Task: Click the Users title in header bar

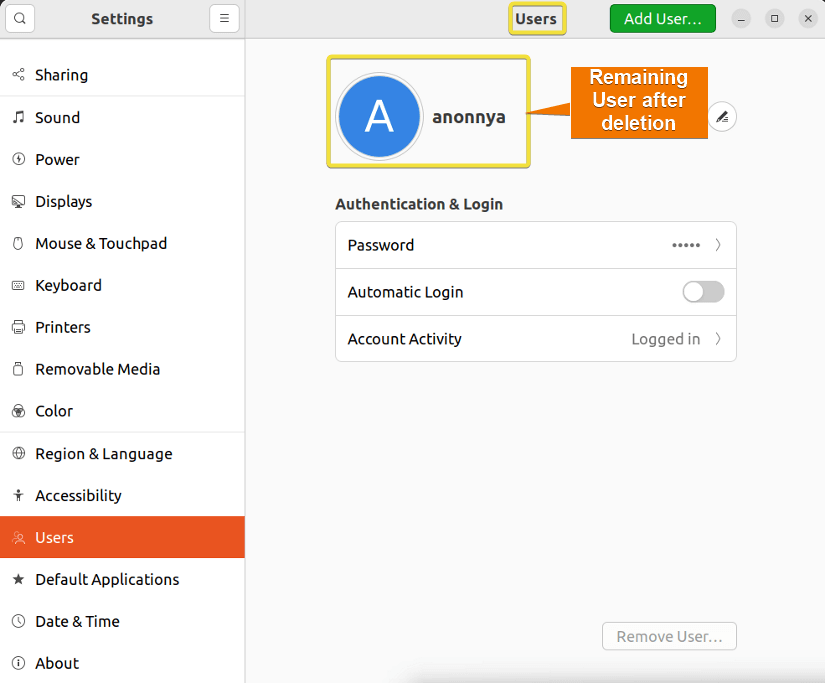Action: click(536, 19)
